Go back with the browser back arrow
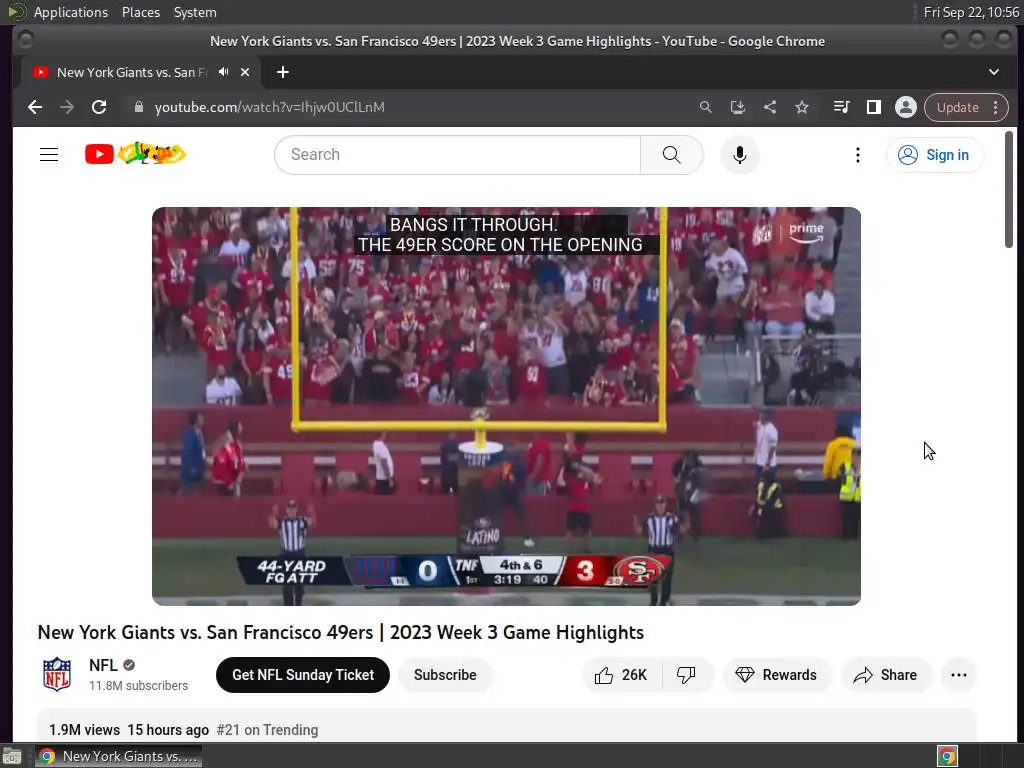 click(35, 107)
